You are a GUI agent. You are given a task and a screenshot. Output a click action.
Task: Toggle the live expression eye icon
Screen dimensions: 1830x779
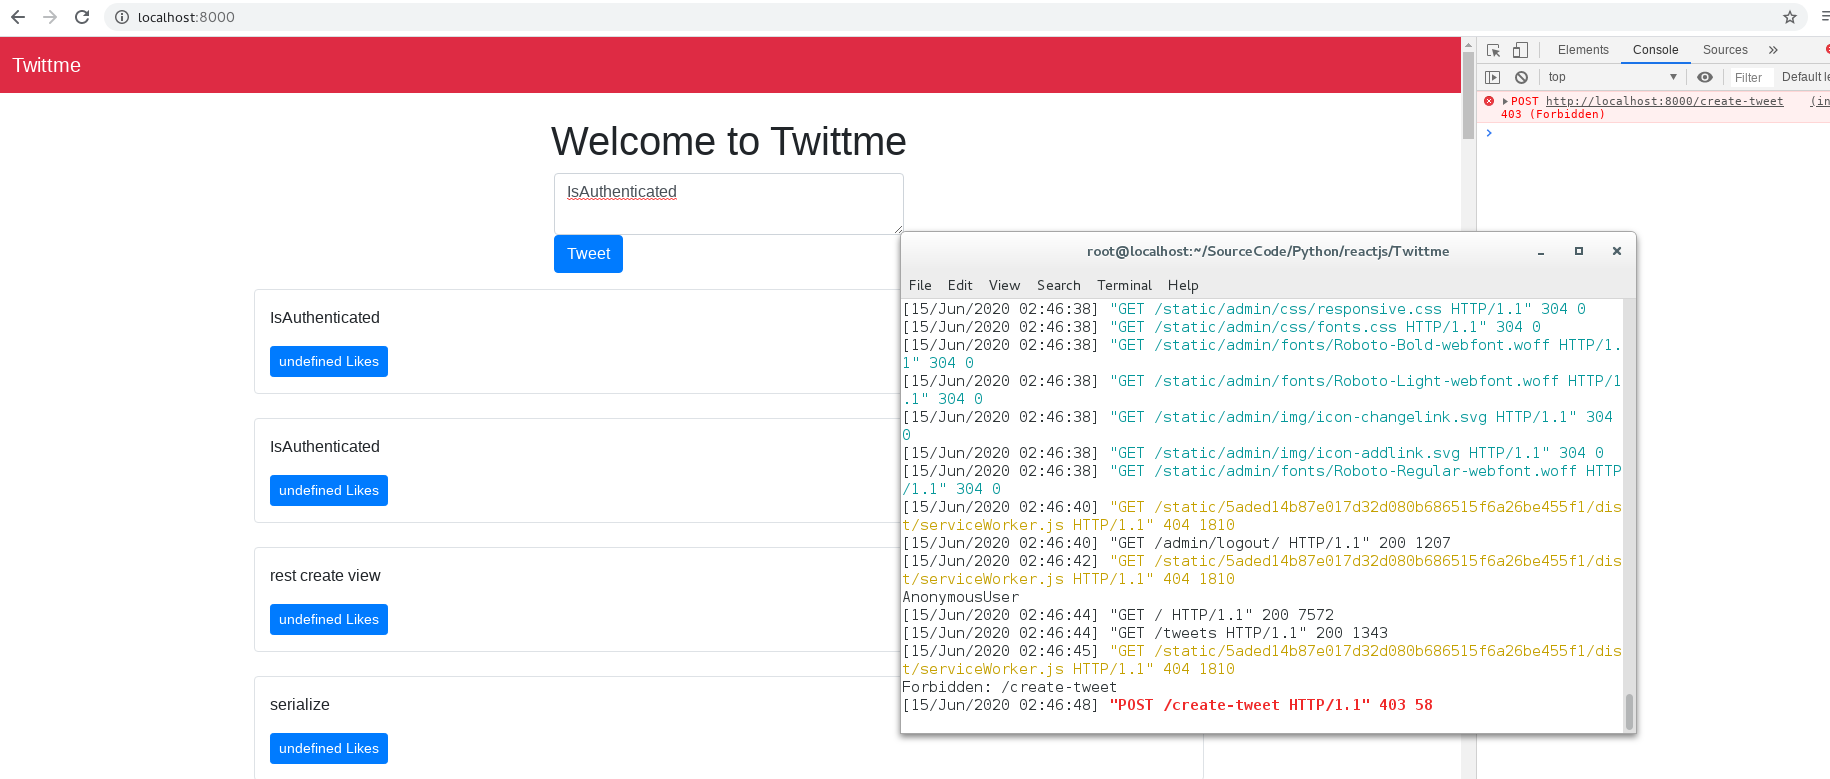click(1705, 77)
